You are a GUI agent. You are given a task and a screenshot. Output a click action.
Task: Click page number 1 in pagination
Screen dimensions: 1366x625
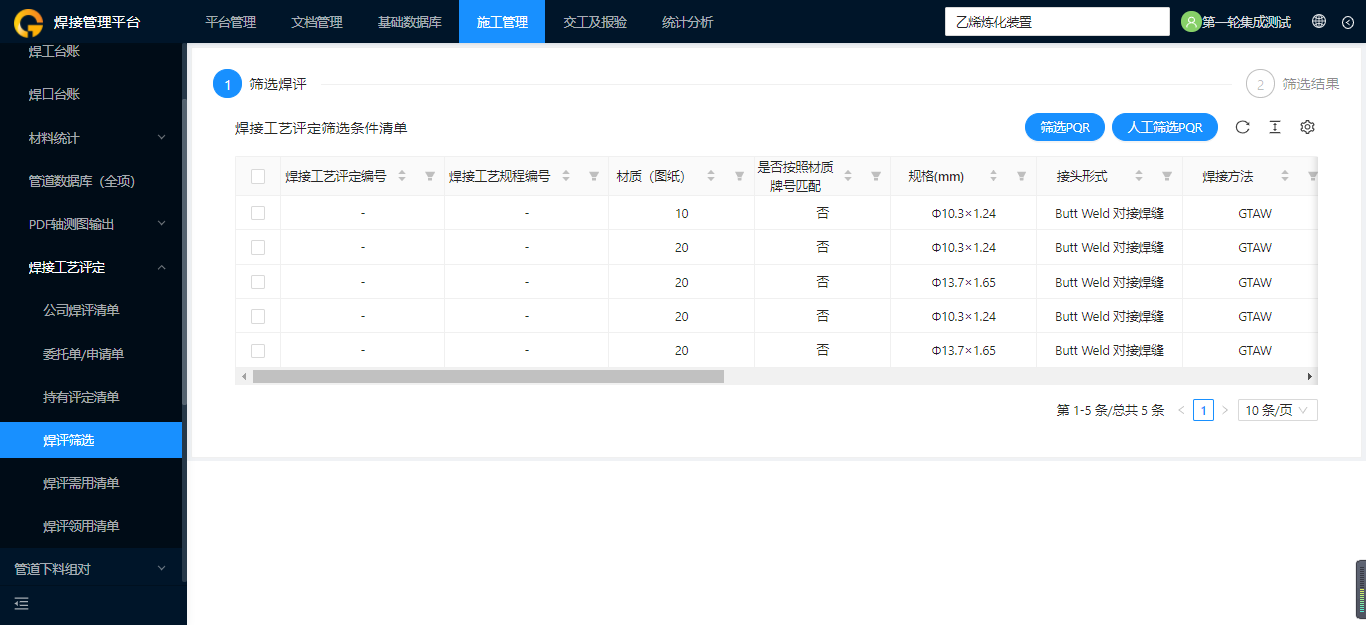(x=1203, y=410)
